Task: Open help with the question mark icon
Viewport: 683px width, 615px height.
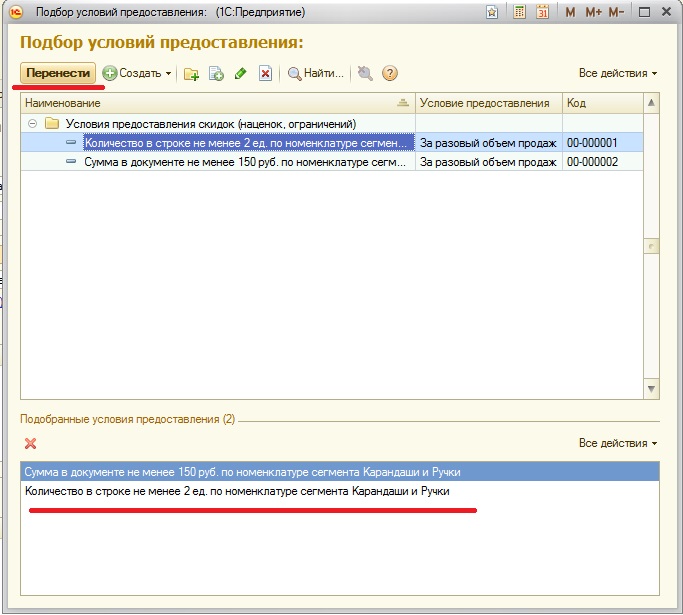Action: tap(390, 73)
